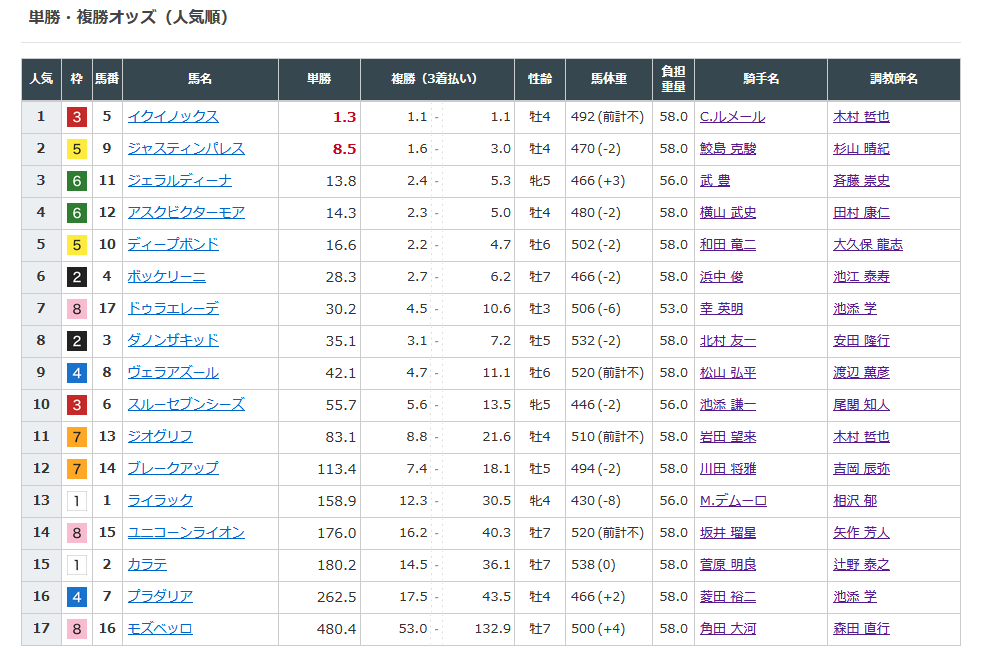990x663 pixels.
Task: Open jockey link 鮫島 克駿
Action: point(728,148)
